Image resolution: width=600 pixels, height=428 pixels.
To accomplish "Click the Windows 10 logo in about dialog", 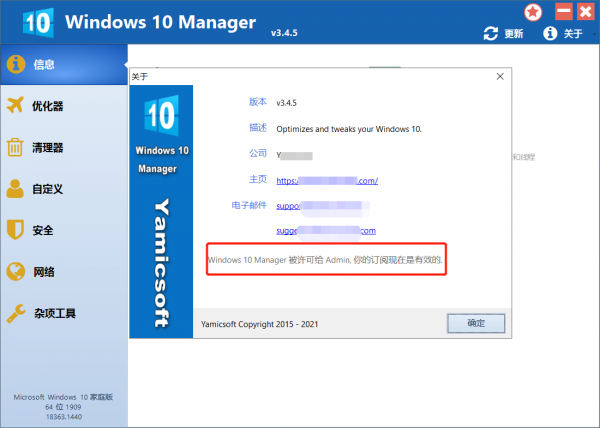I will [161, 116].
